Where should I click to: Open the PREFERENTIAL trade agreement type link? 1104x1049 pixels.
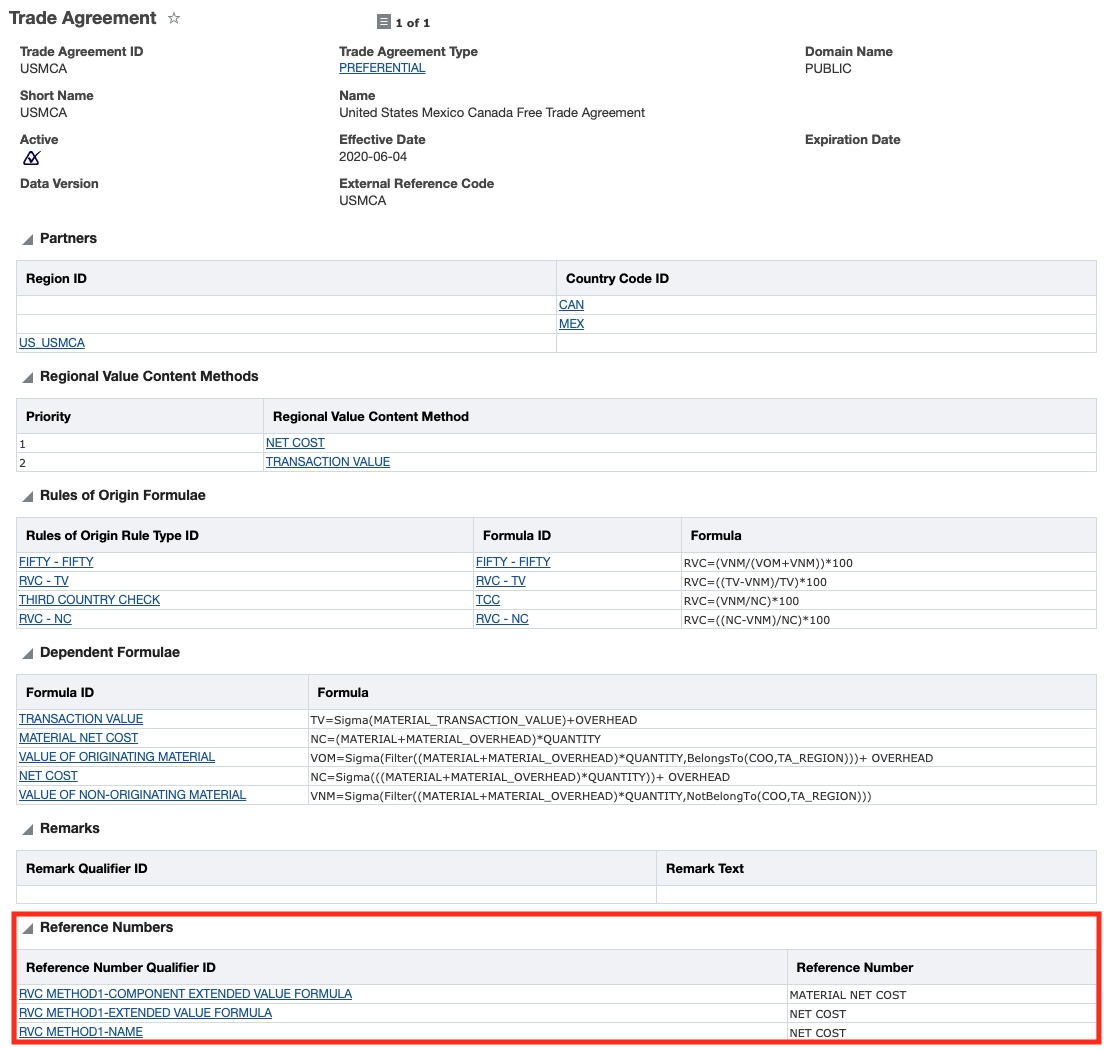[382, 68]
